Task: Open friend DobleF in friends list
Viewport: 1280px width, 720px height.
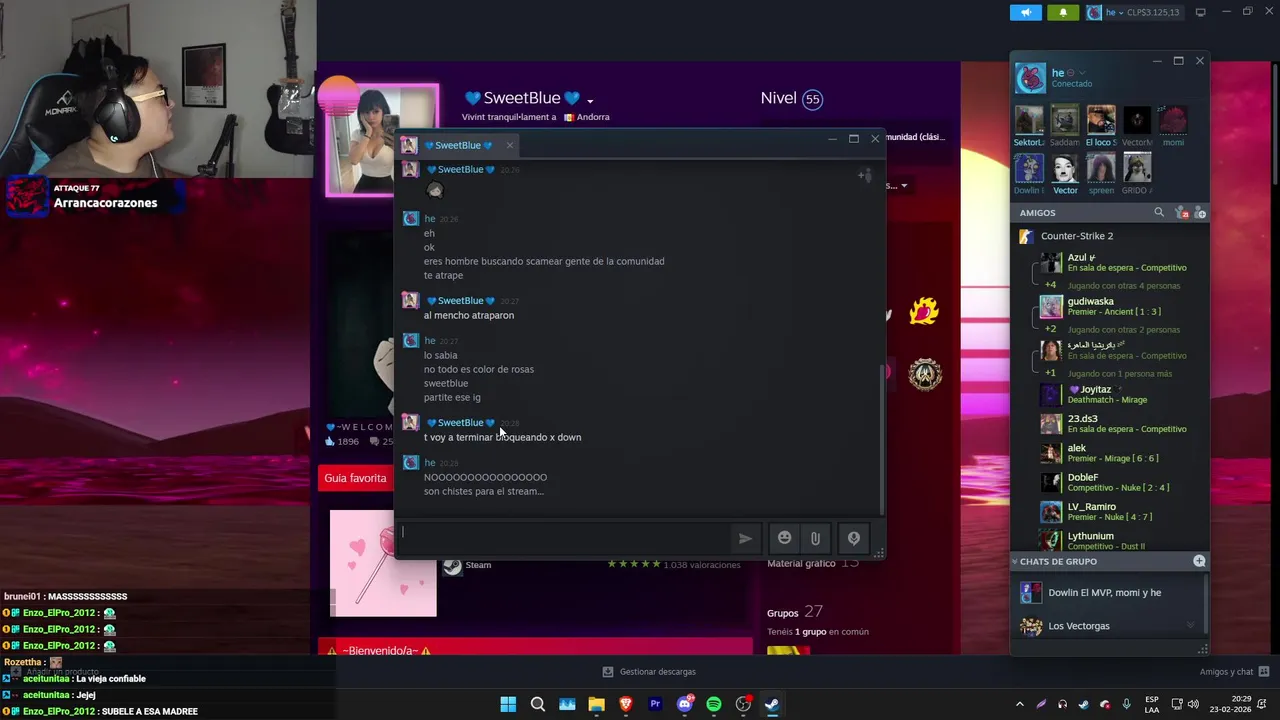Action: click(1120, 482)
